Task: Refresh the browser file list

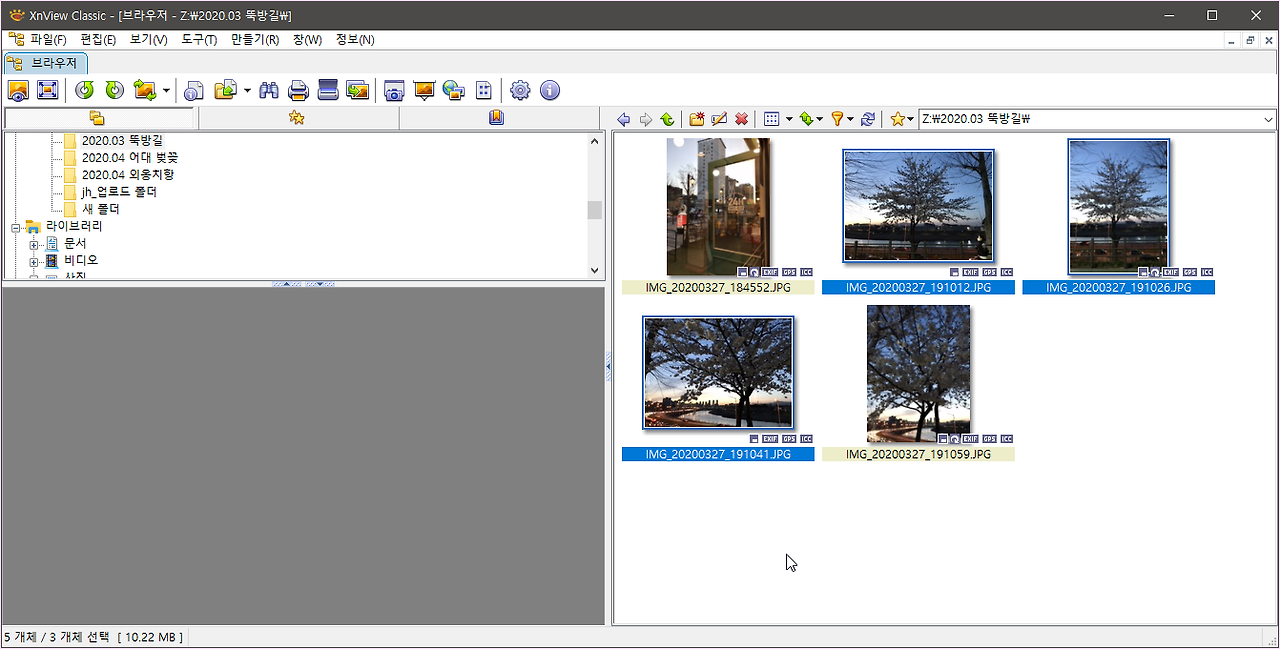Action: [868, 119]
